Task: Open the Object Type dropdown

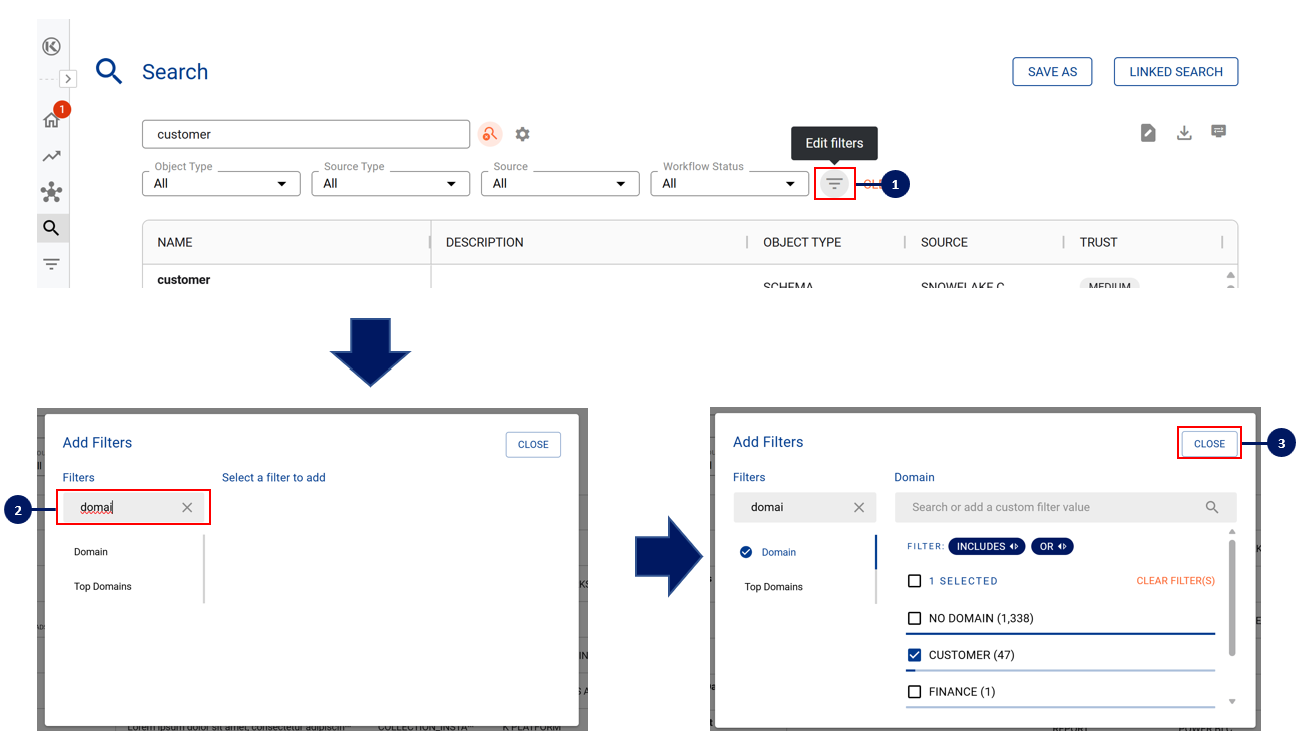Action: (x=221, y=183)
